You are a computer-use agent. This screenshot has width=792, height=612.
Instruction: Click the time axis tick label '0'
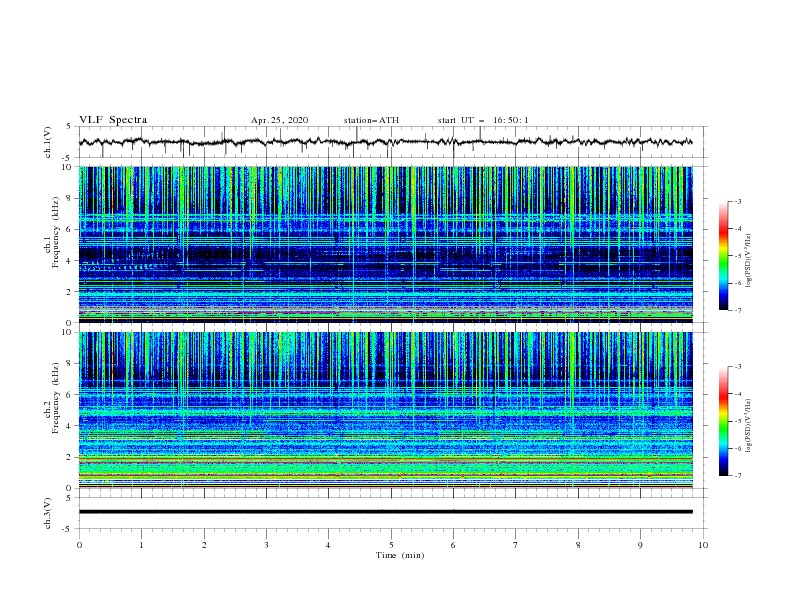tap(79, 545)
